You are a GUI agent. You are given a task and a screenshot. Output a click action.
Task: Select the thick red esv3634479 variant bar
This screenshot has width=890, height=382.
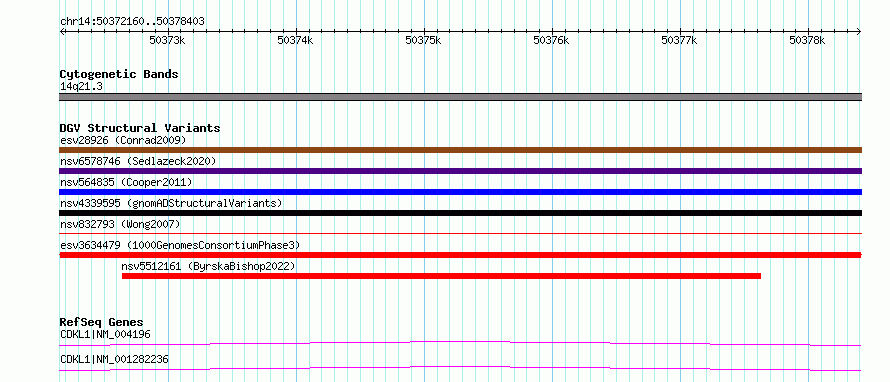(x=460, y=255)
